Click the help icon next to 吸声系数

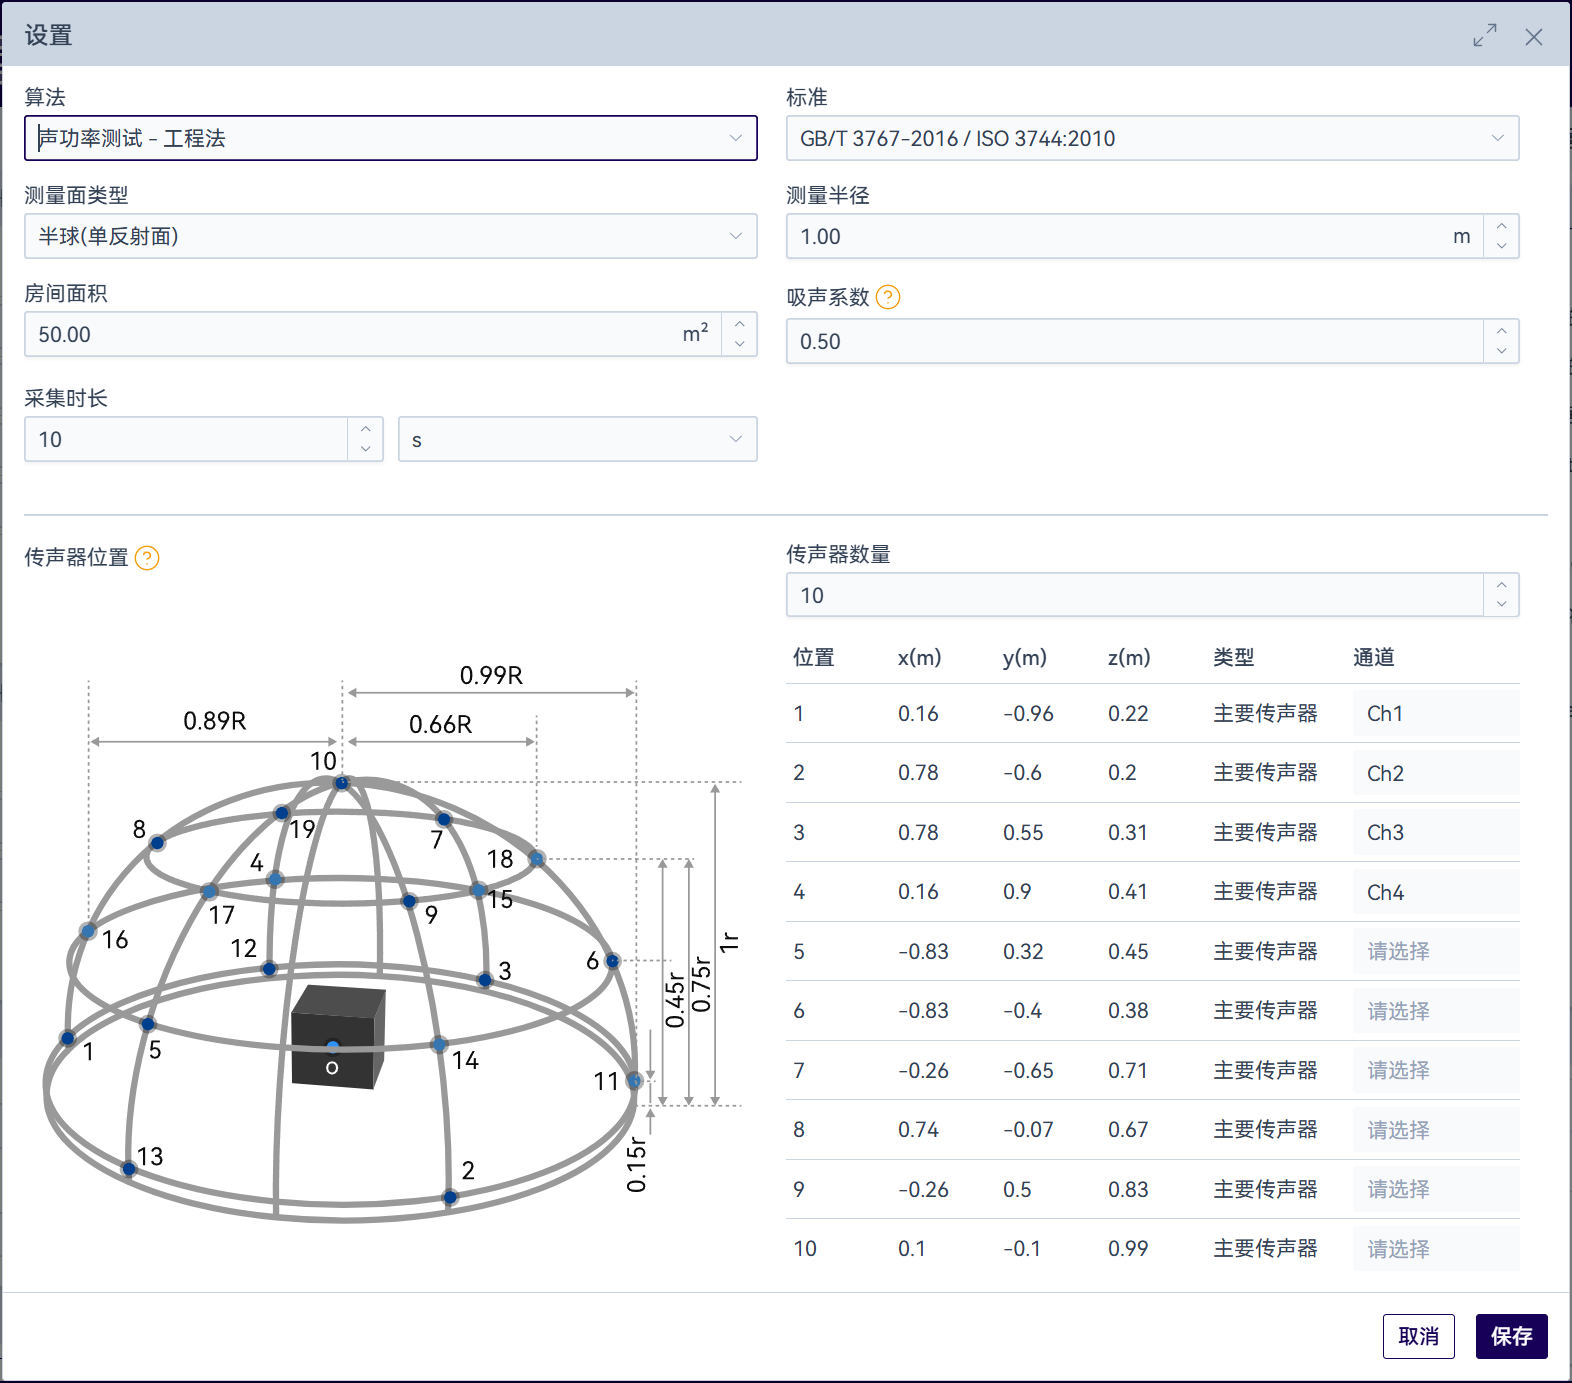click(x=887, y=297)
